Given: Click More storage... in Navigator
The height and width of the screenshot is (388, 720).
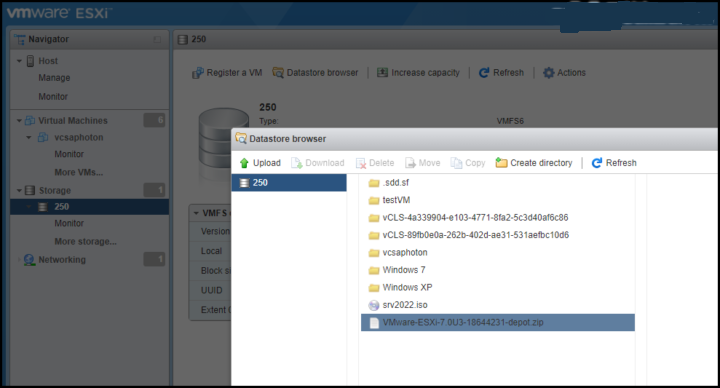Looking at the screenshot, I should pyautogui.click(x=85, y=242).
